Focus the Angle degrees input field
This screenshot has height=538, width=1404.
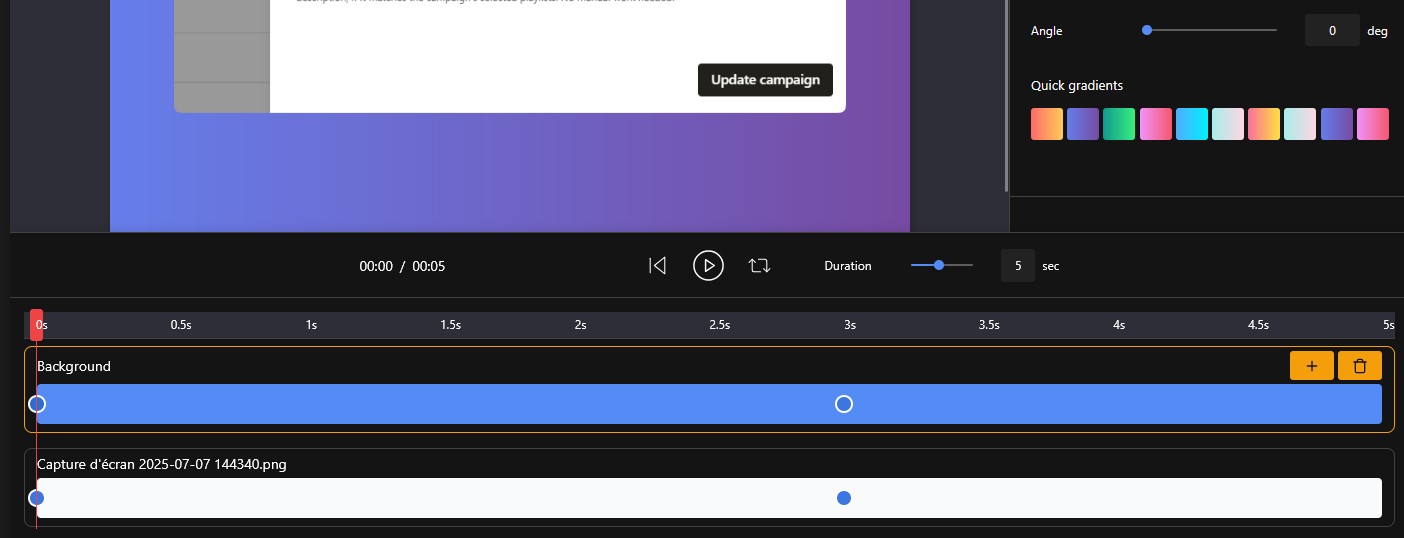pos(1332,31)
